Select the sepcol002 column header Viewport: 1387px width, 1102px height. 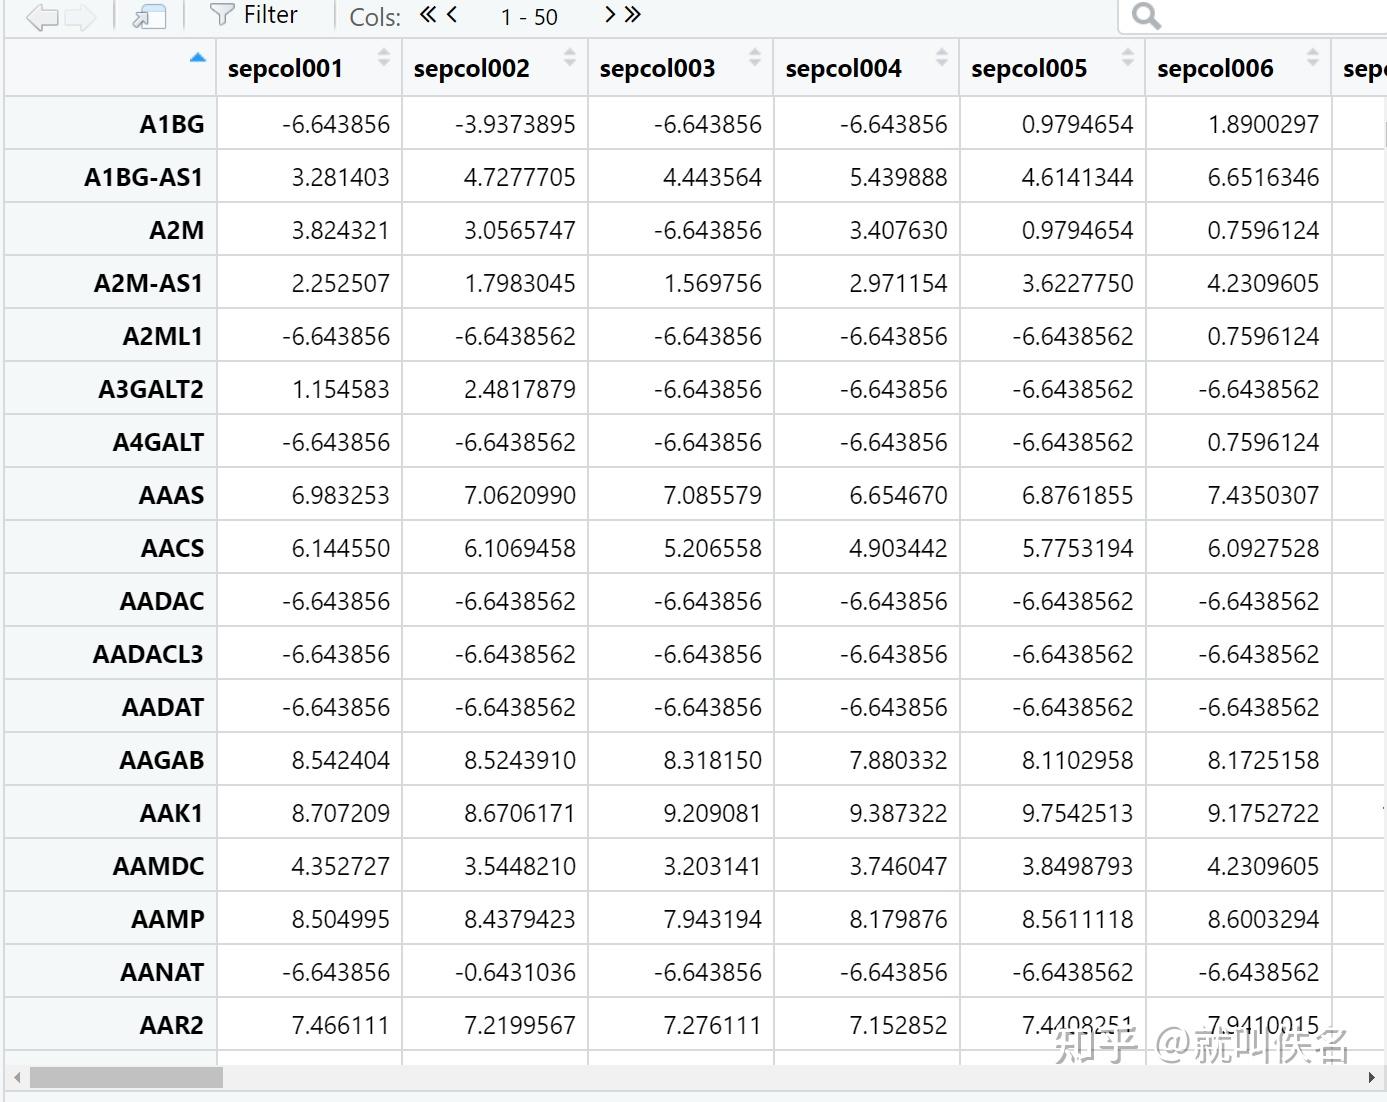pyautogui.click(x=495, y=68)
